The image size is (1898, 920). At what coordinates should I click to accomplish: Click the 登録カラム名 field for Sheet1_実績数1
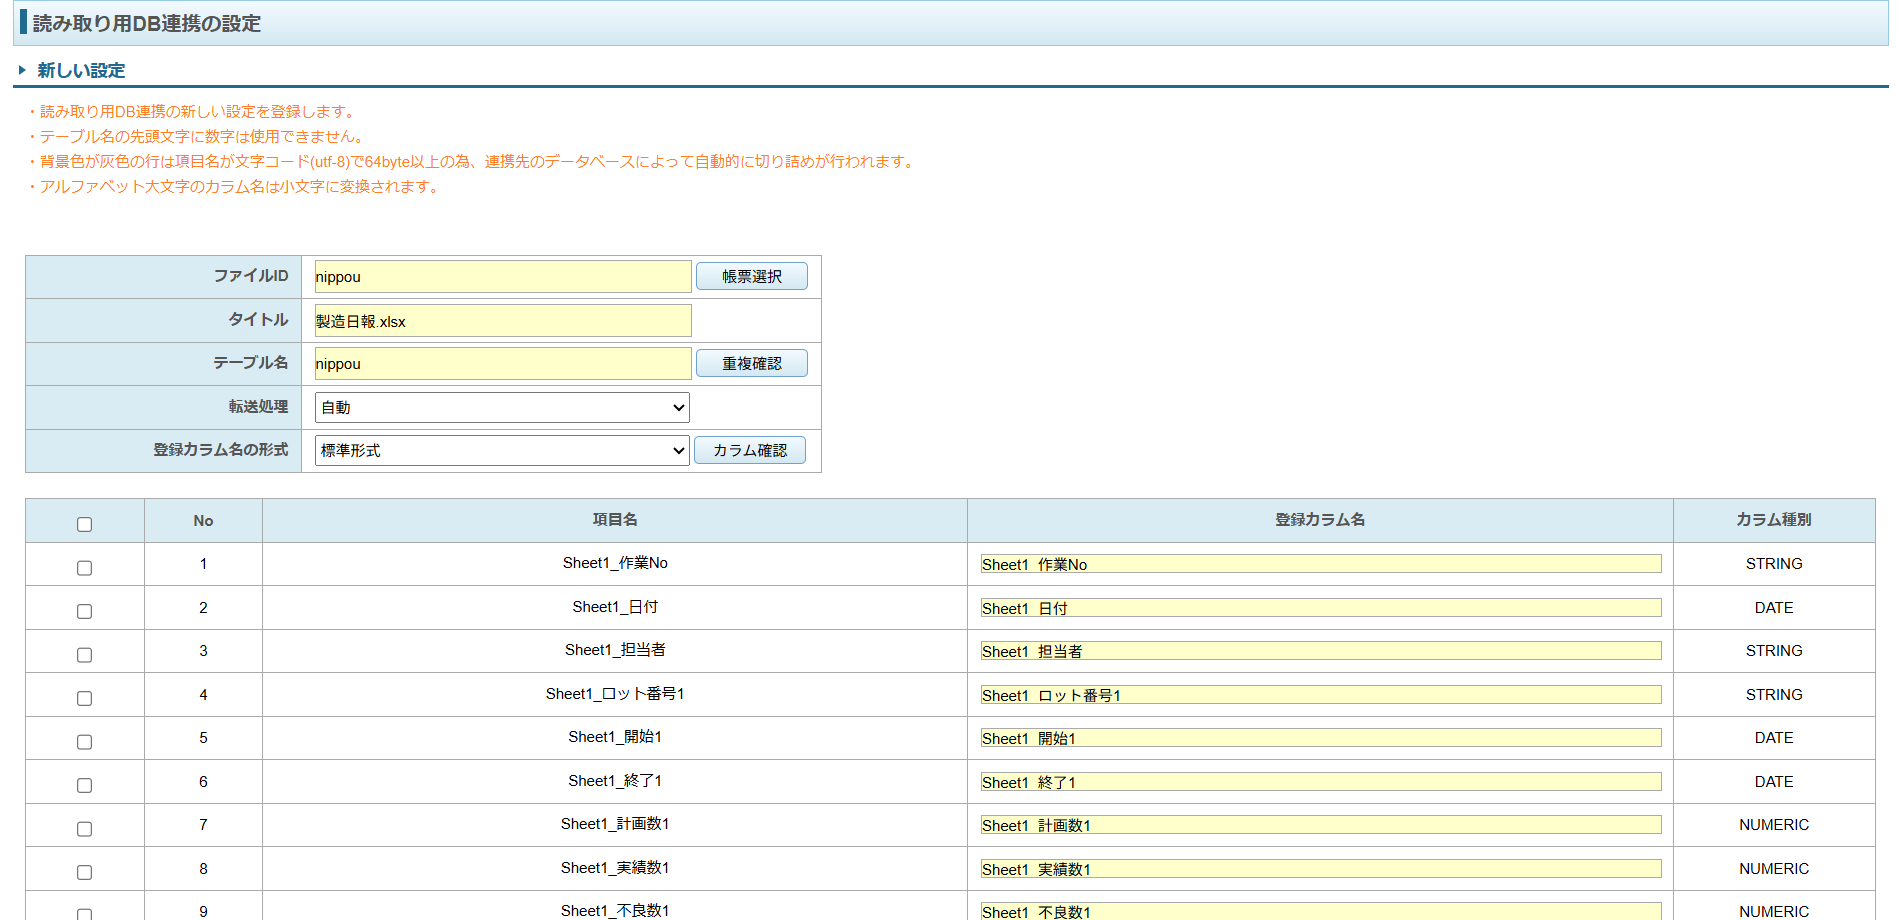click(1320, 869)
